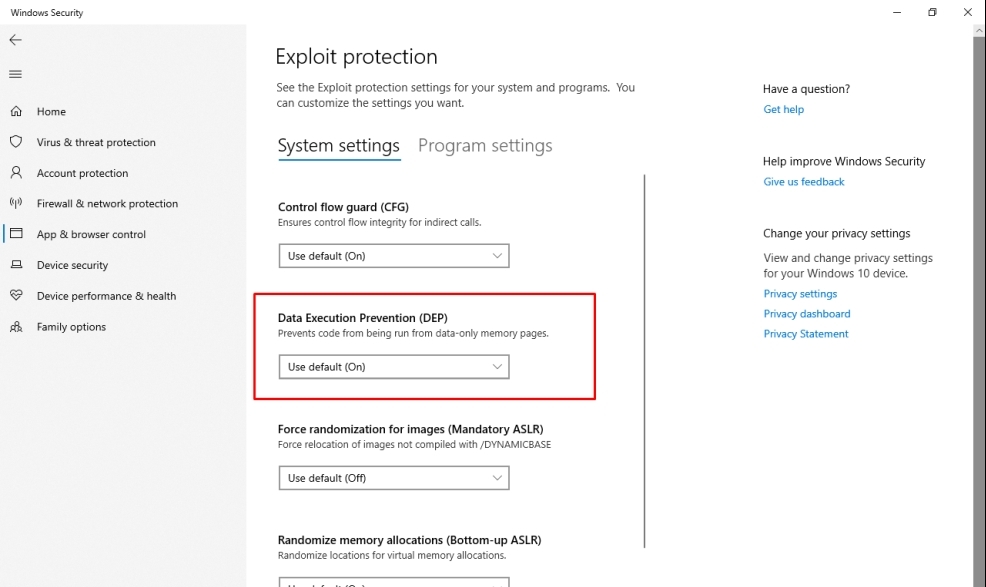Viewport: 986px width, 587px height.
Task: Select the System settings tab
Action: pos(339,146)
